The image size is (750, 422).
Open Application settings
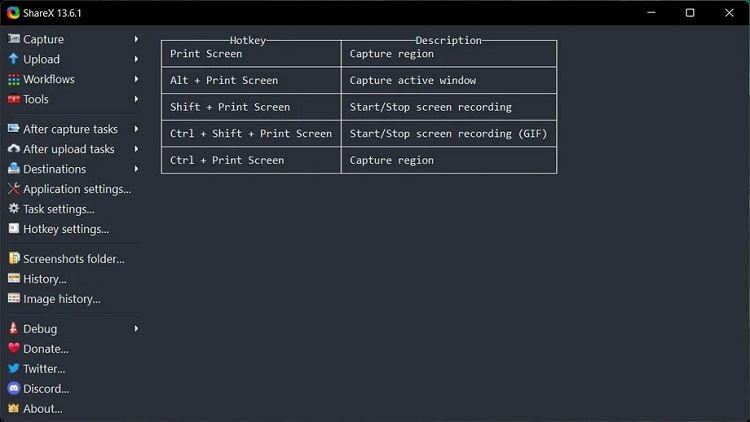point(76,189)
